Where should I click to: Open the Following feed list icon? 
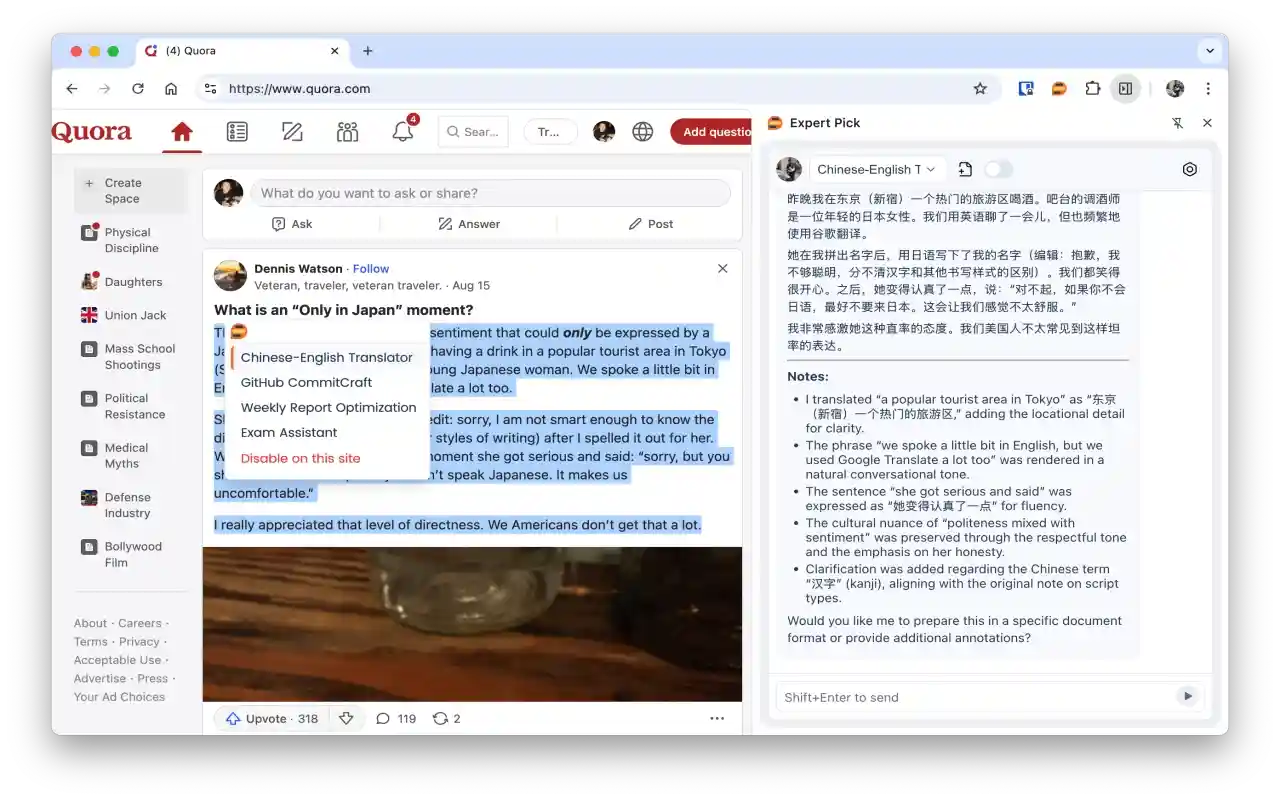[x=237, y=132]
